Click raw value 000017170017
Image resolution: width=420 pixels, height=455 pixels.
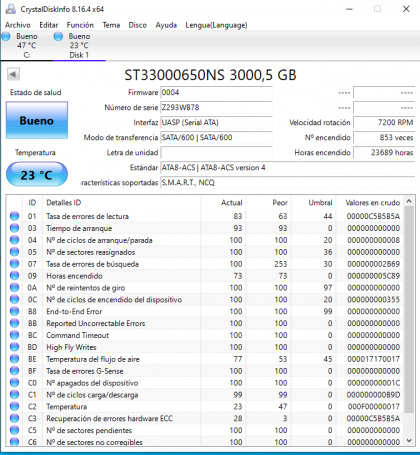click(x=373, y=359)
